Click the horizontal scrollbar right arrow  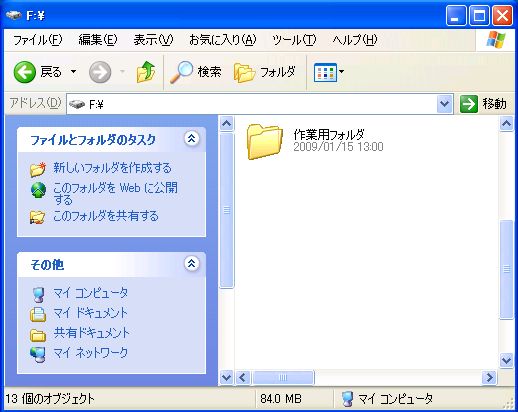(489, 378)
